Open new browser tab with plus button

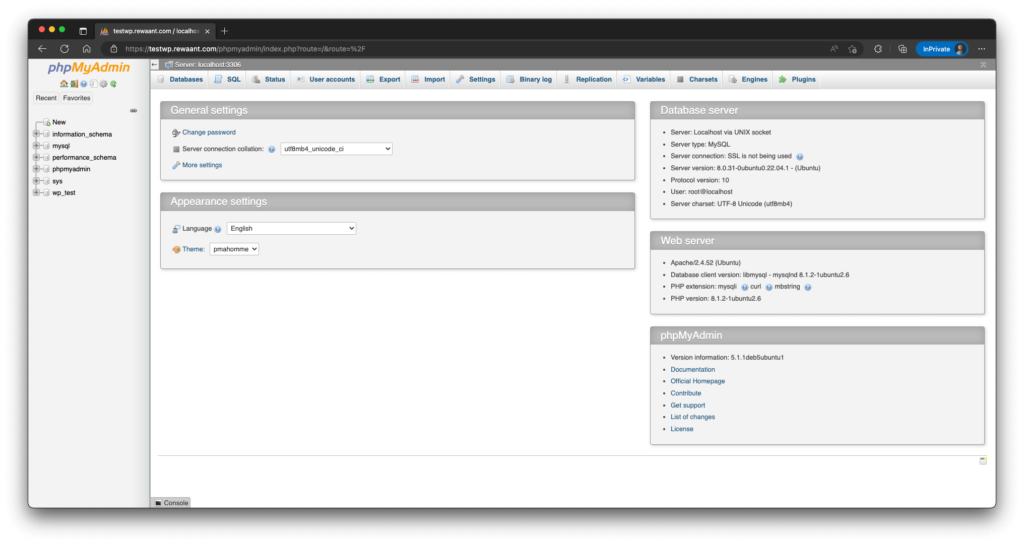pyautogui.click(x=224, y=31)
